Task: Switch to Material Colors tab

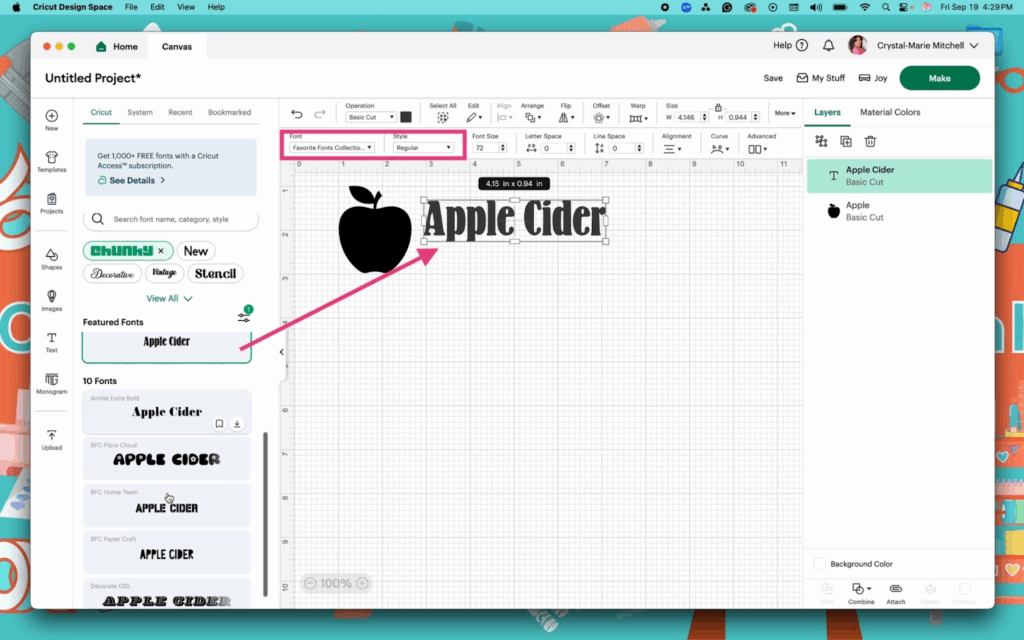Action: pyautogui.click(x=890, y=112)
